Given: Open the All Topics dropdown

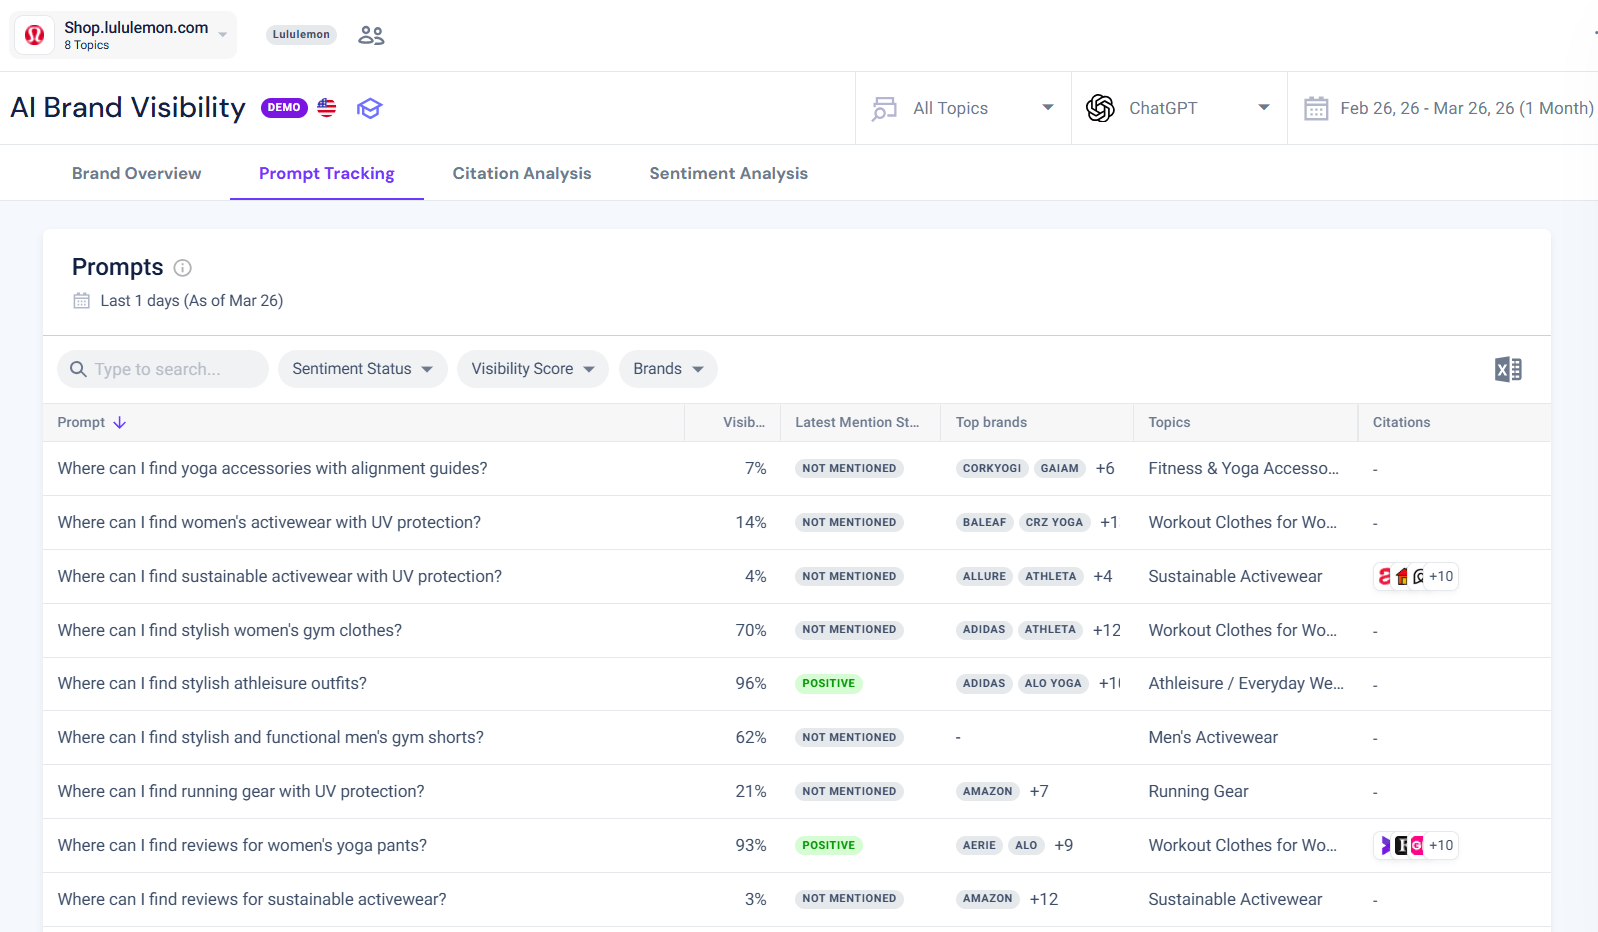Looking at the screenshot, I should pyautogui.click(x=963, y=108).
